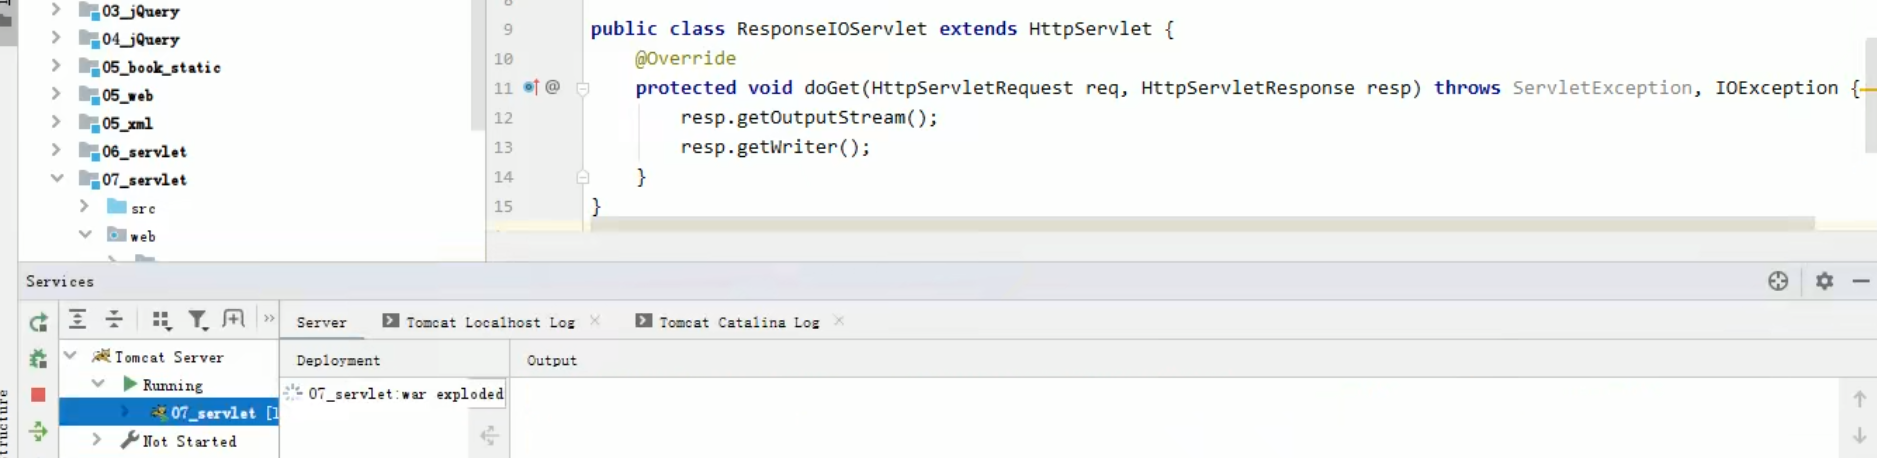Click the Open in New Tab icon
Viewport: 1877px width, 458px height.
[233, 319]
